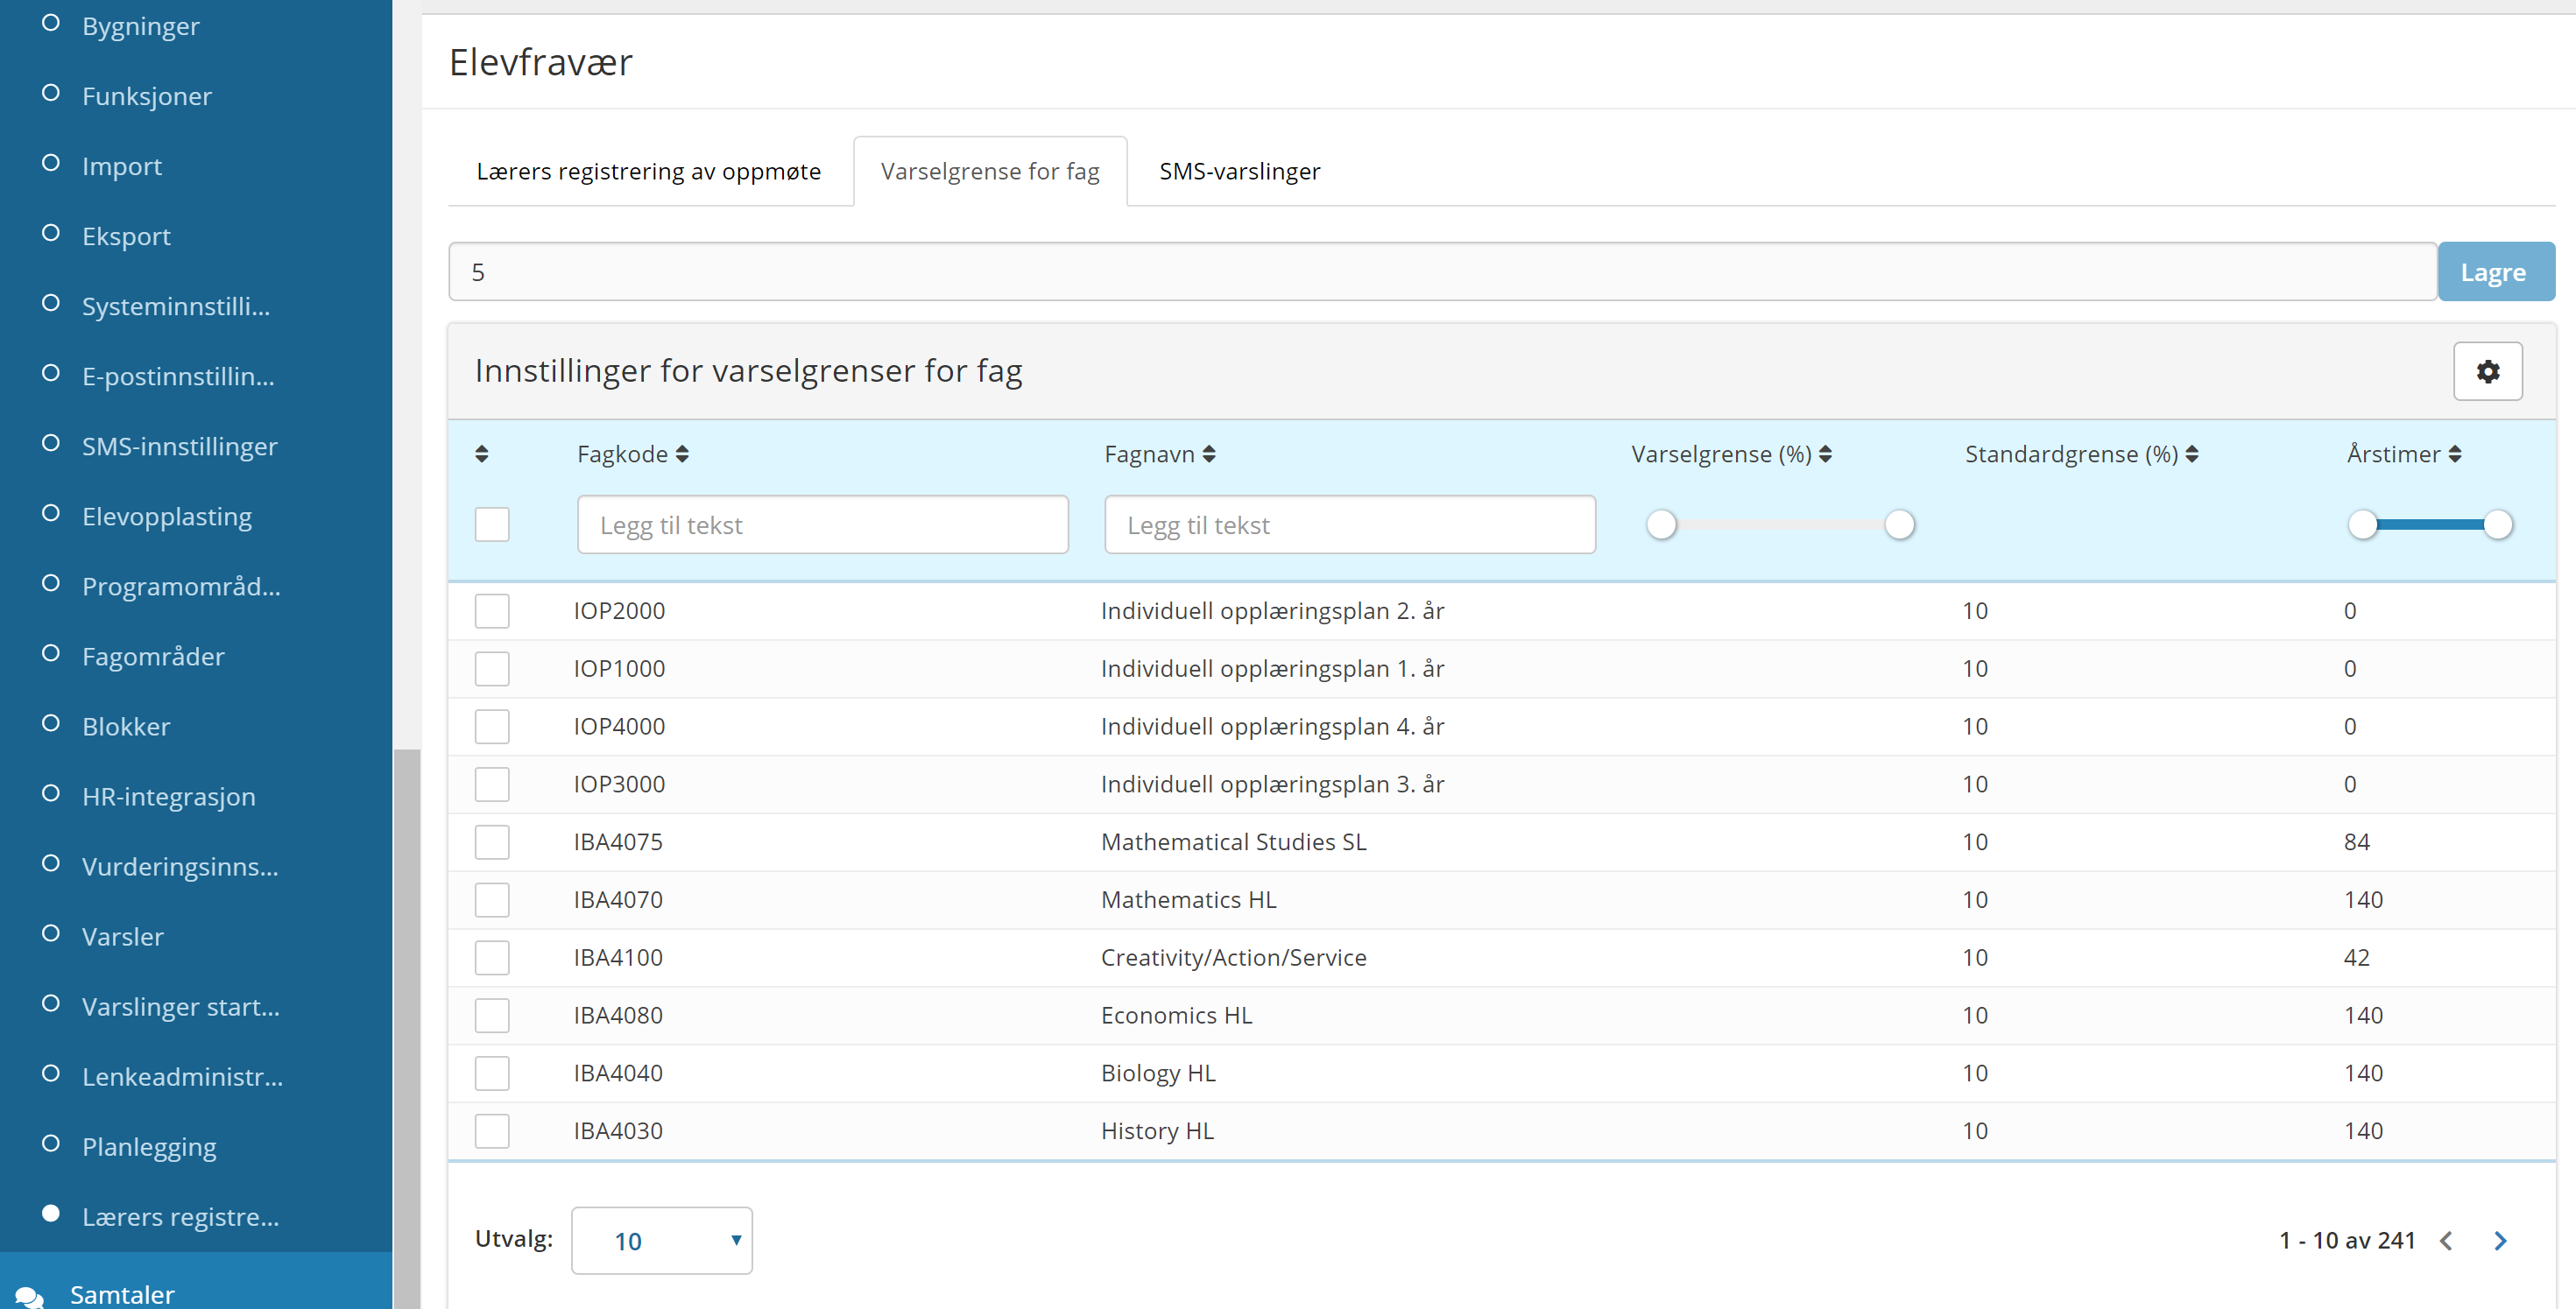Click the 'Biology HL' fagnavn cell

pyautogui.click(x=1158, y=1074)
